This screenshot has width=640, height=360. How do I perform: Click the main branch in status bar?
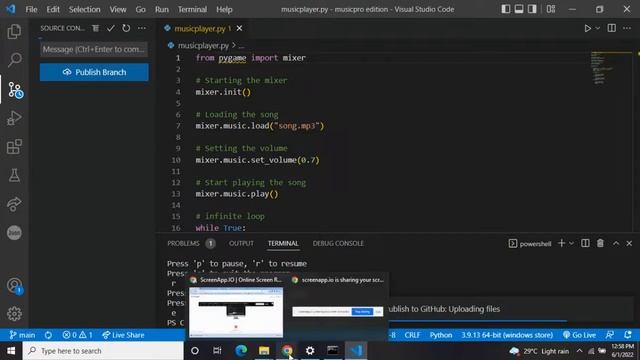point(22,335)
